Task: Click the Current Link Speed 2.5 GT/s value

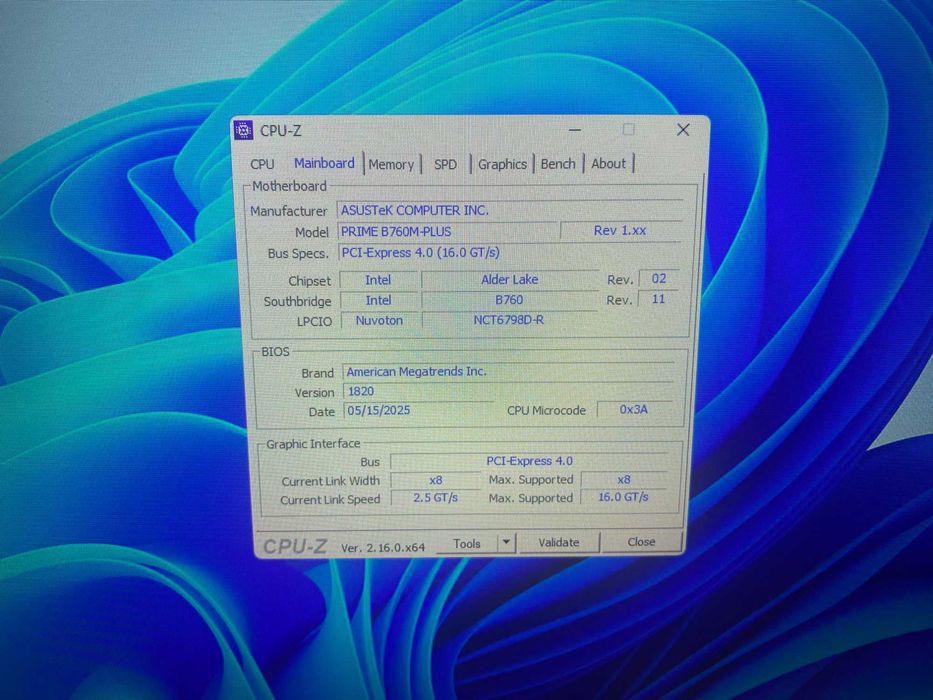Action: pyautogui.click(x=436, y=498)
